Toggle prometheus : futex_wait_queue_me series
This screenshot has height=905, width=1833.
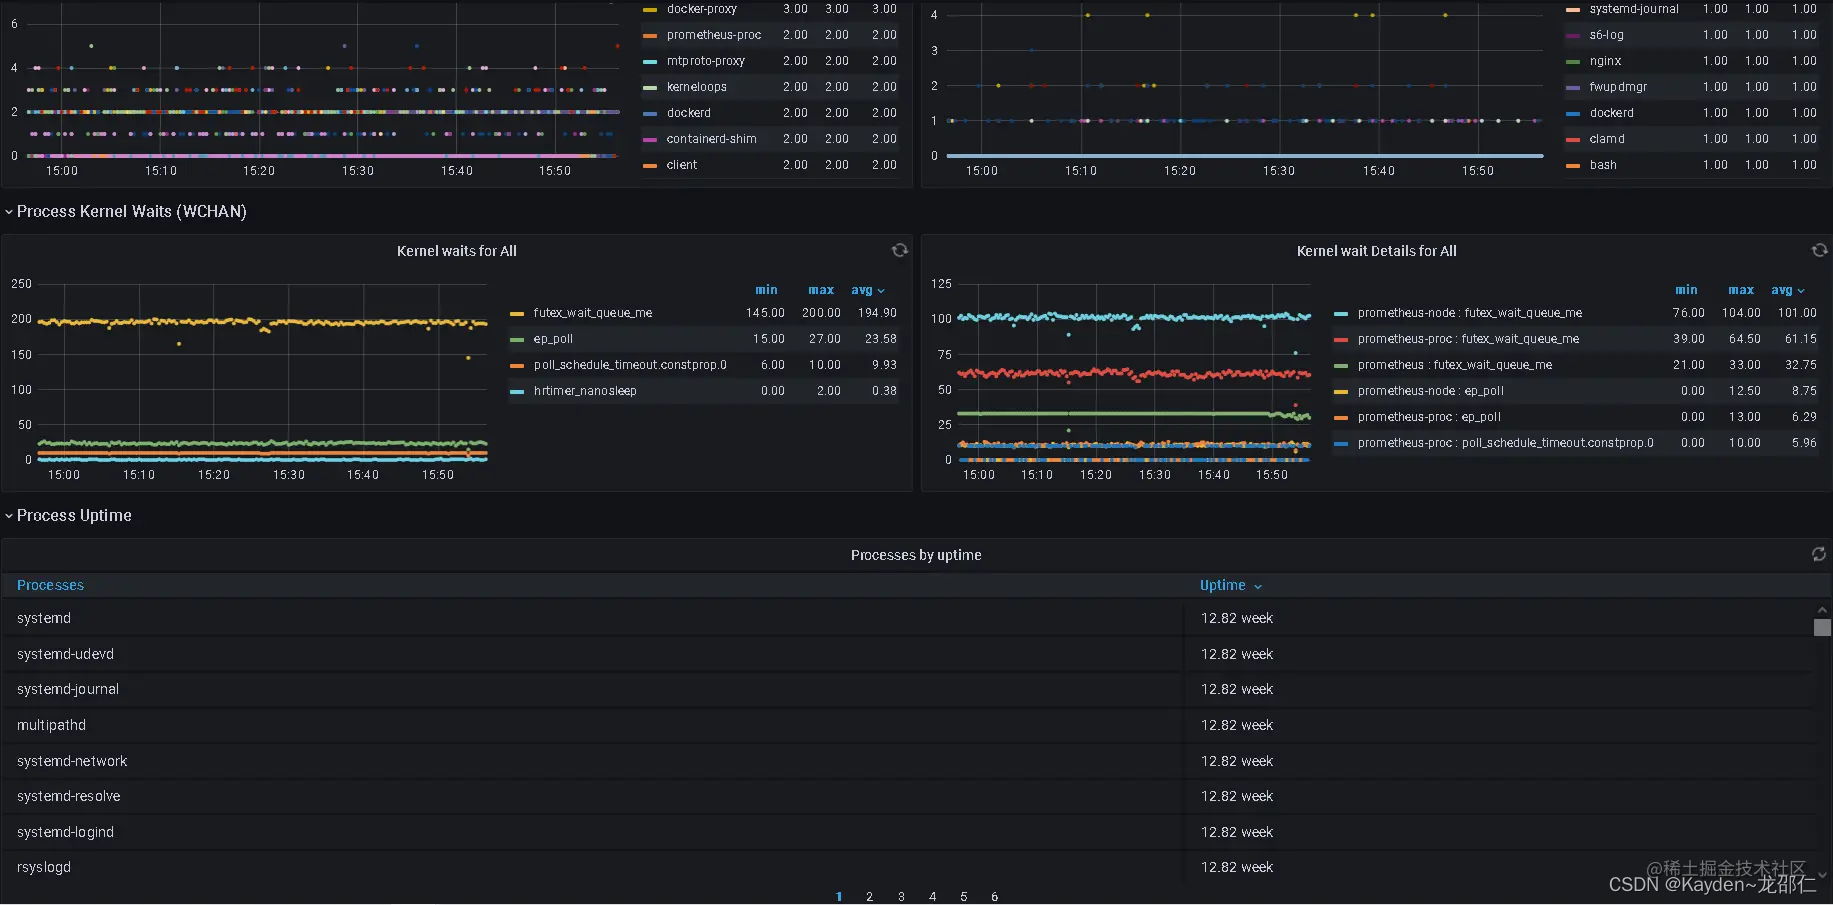point(1455,365)
